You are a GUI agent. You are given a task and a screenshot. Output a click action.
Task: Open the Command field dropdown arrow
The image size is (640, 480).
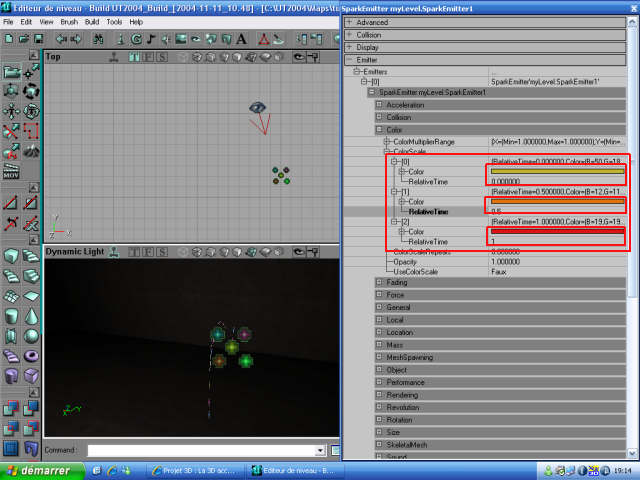point(320,451)
